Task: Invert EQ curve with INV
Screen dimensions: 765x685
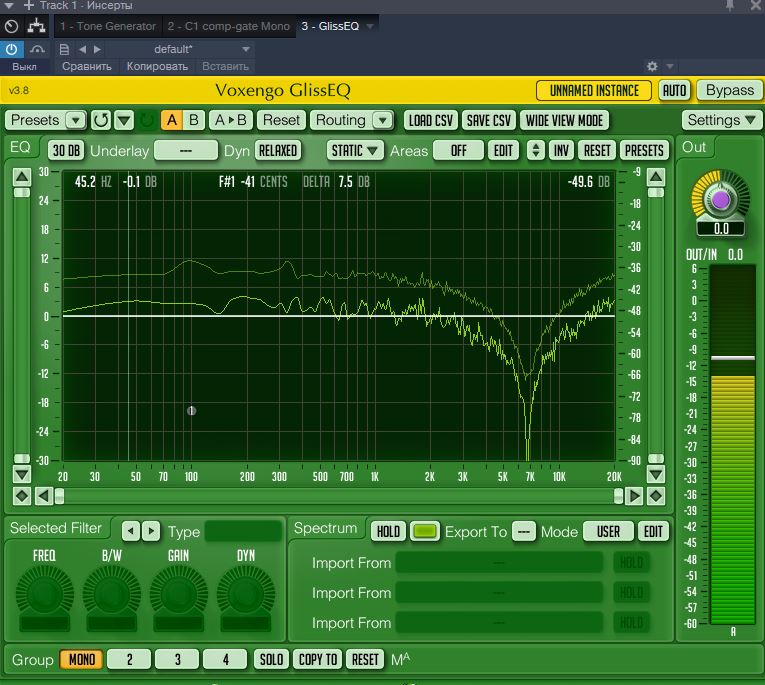Action: (x=561, y=151)
